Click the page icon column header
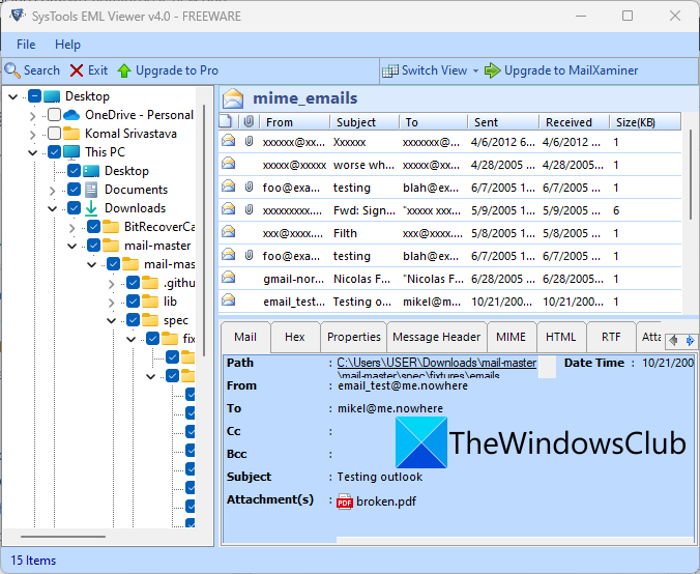This screenshot has width=700, height=574. click(226, 121)
